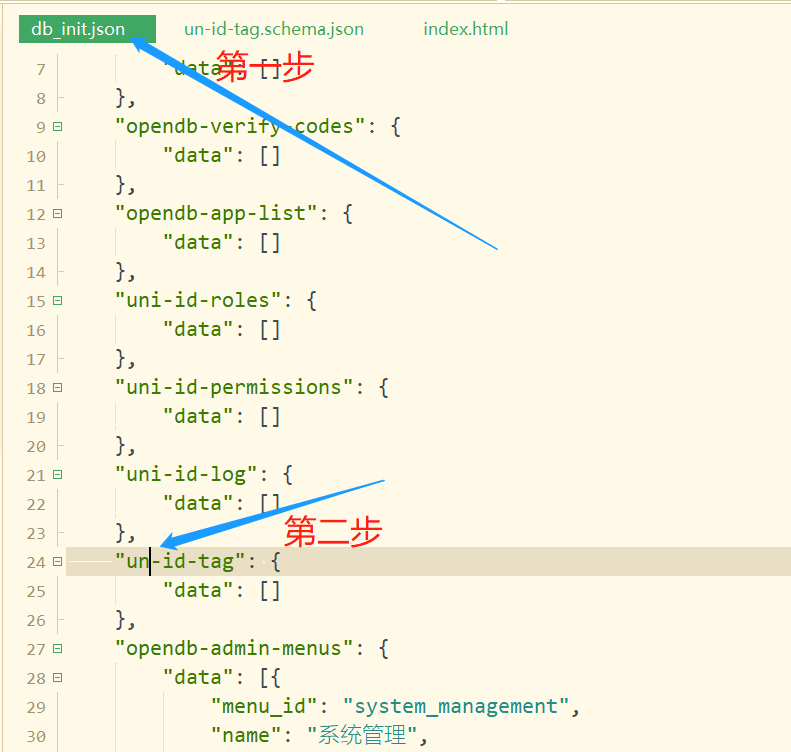Click the "uni-id-permissions" key text
This screenshot has width=791, height=752.
(x=234, y=388)
